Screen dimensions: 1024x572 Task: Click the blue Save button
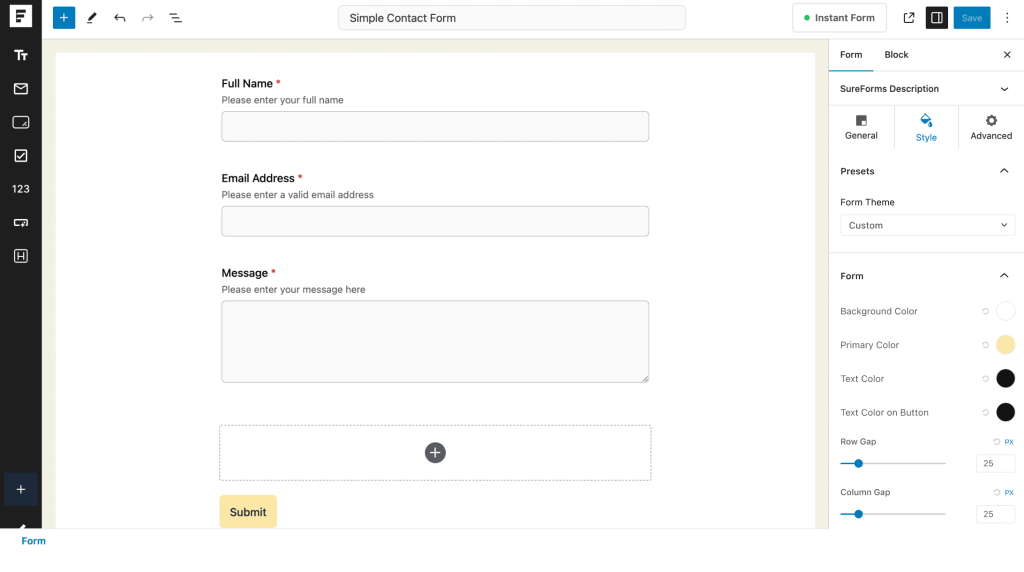(971, 18)
